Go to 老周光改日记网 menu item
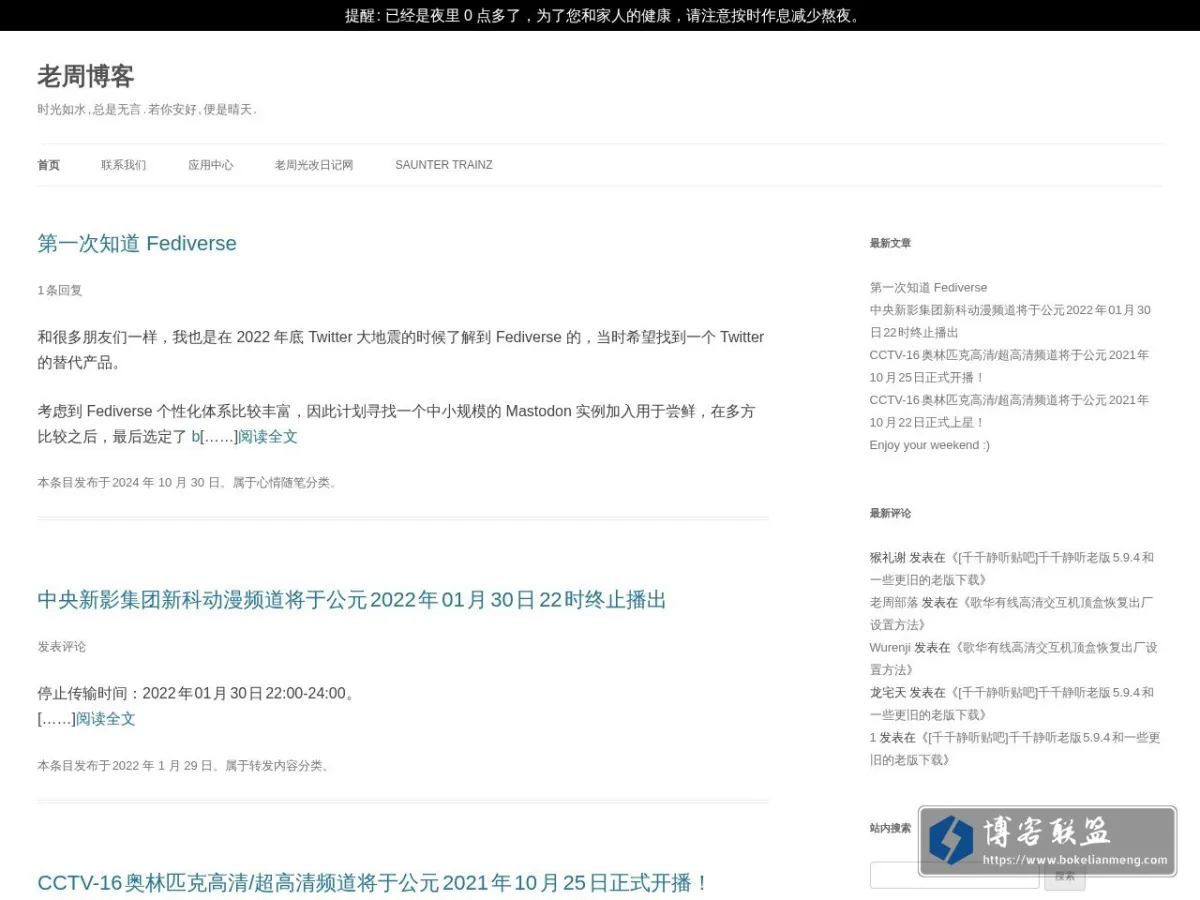This screenshot has height=900, width=1200. pyautogui.click(x=314, y=165)
